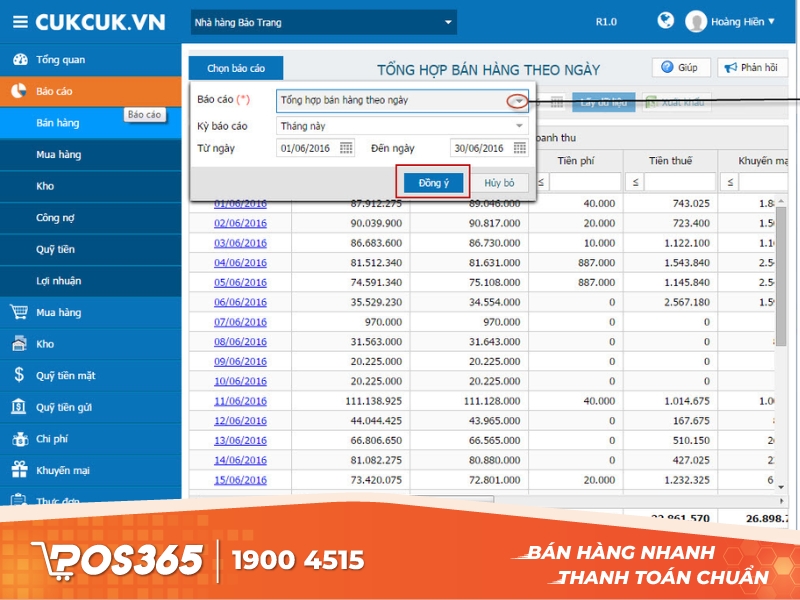The image size is (800, 600).
Task: Select the Mua hàng report submenu
Action: click(91, 155)
